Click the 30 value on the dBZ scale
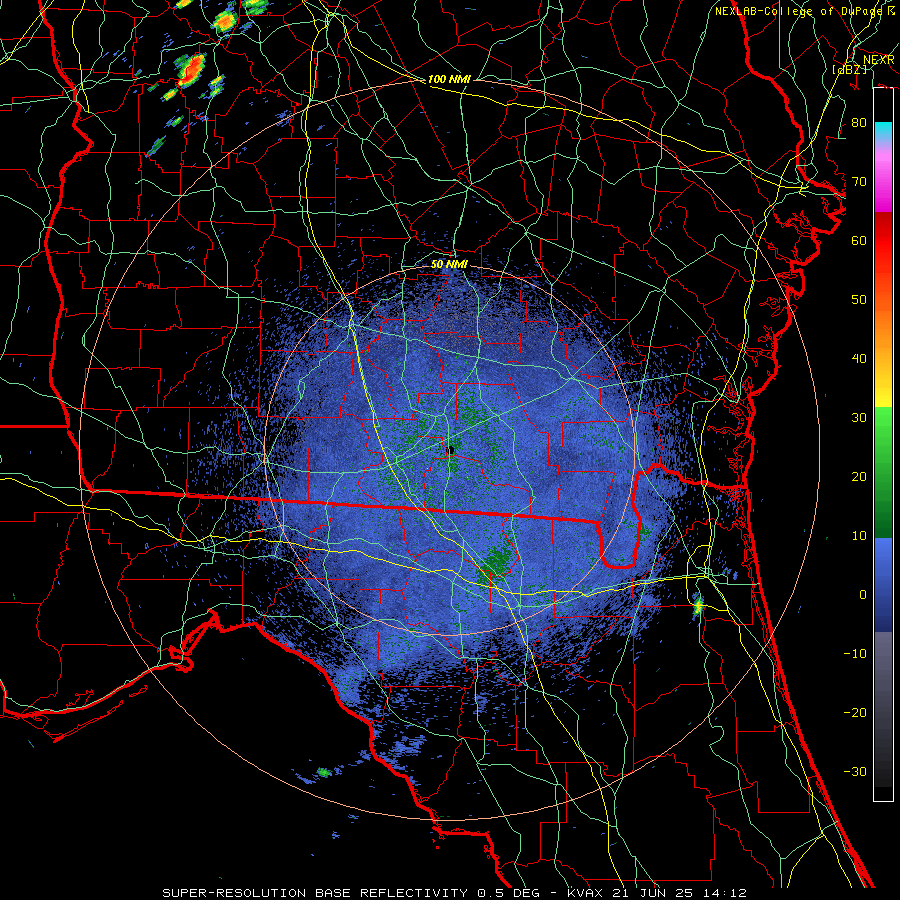Image resolution: width=900 pixels, height=900 pixels. click(x=859, y=417)
